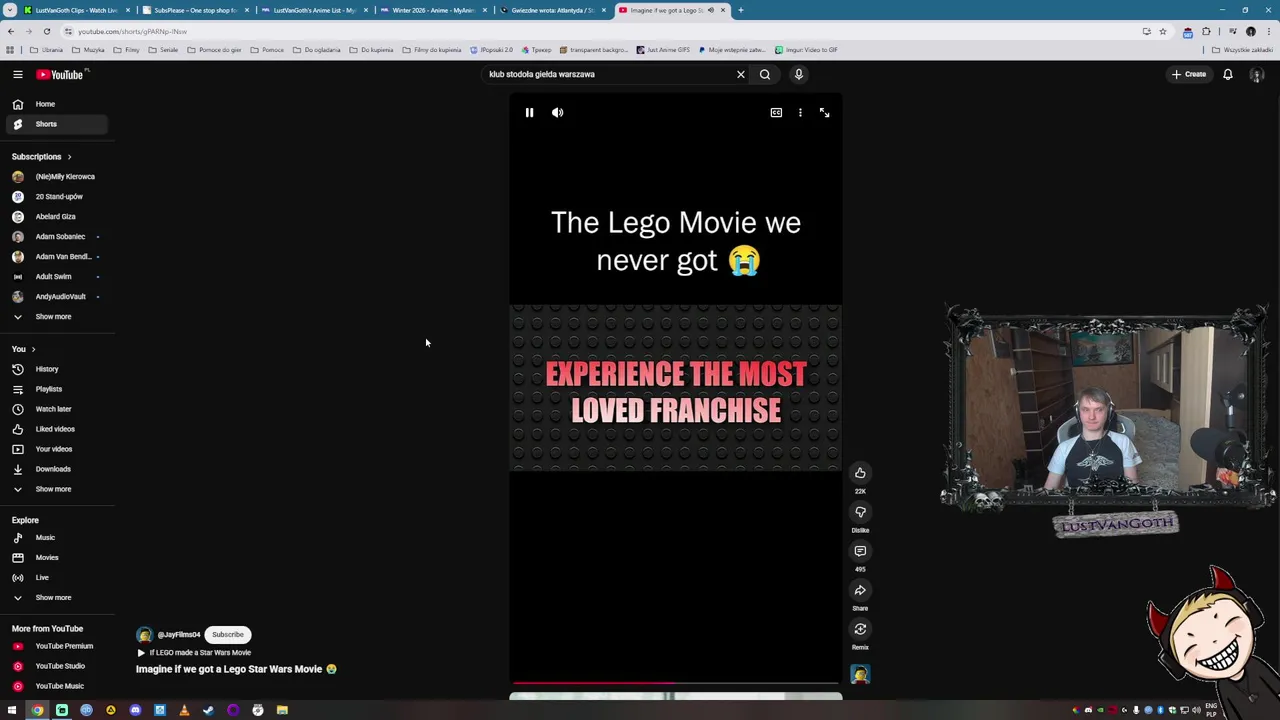
Task: Open Music in Explore
Action: (x=55, y=538)
